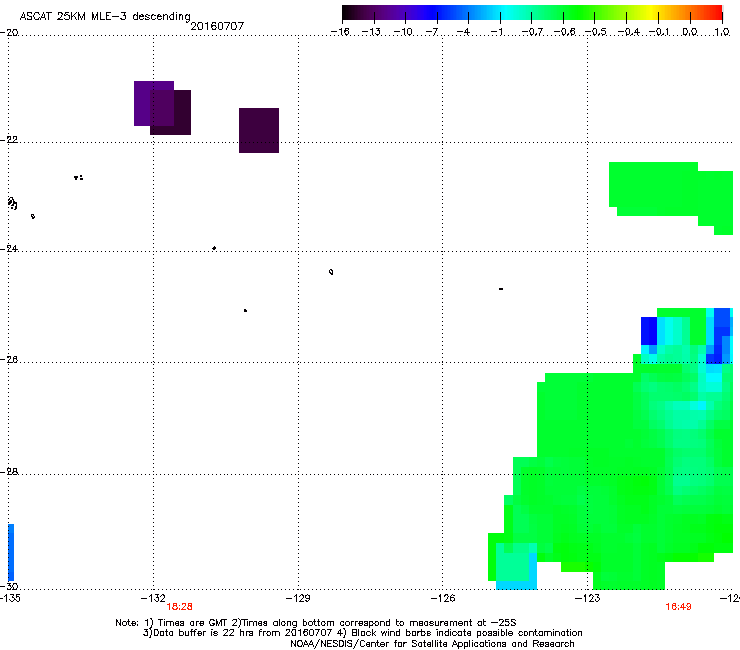Click the note line "Times are GMT"
This screenshot has width=740, height=650.
[315, 623]
